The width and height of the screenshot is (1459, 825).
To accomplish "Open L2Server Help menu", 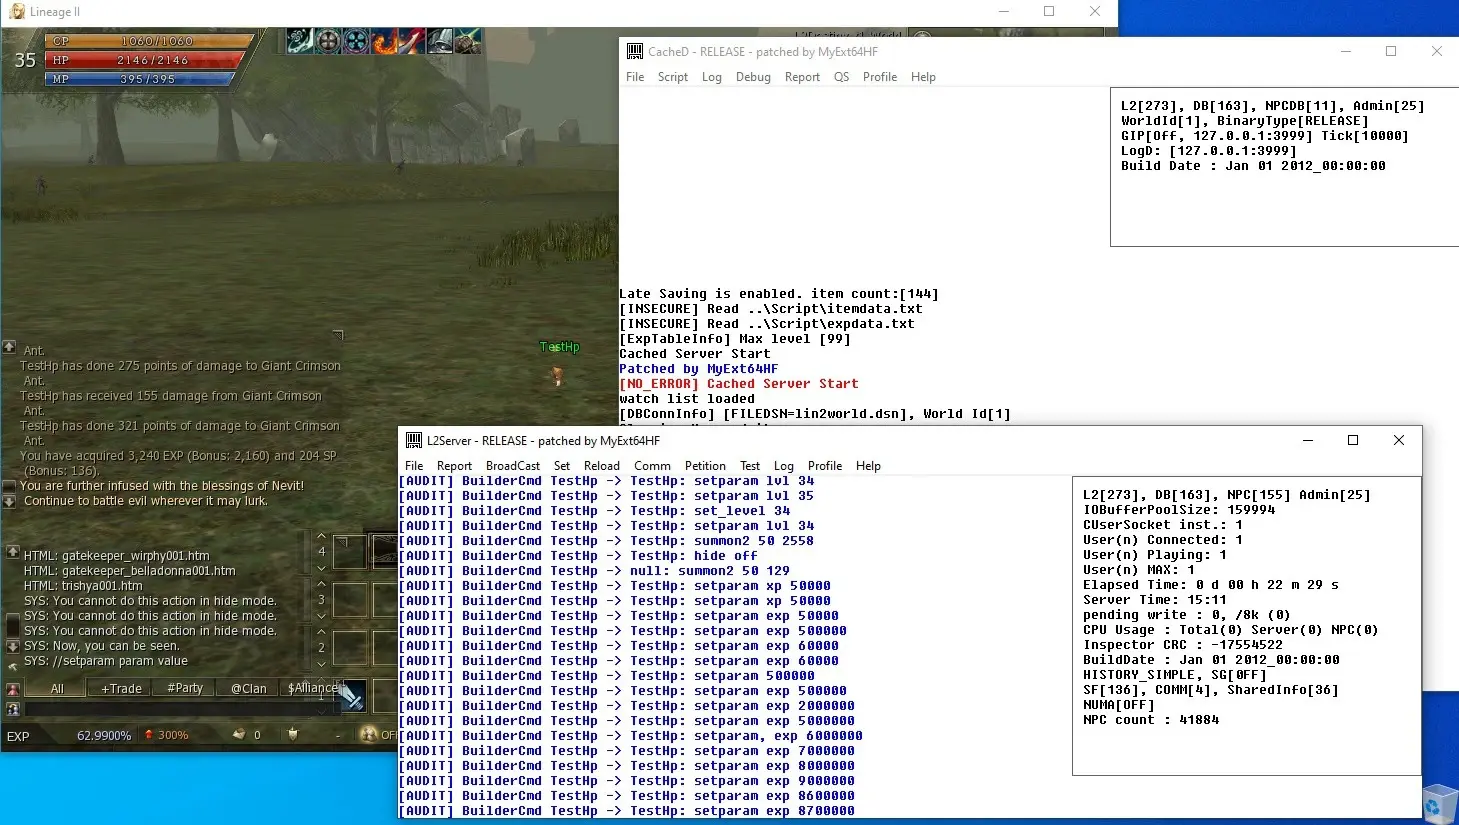I will [x=868, y=466].
